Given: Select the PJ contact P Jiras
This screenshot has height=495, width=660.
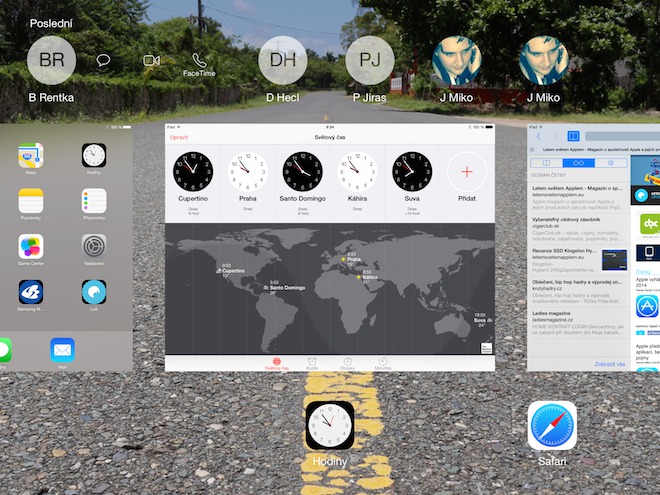Looking at the screenshot, I should tap(370, 60).
